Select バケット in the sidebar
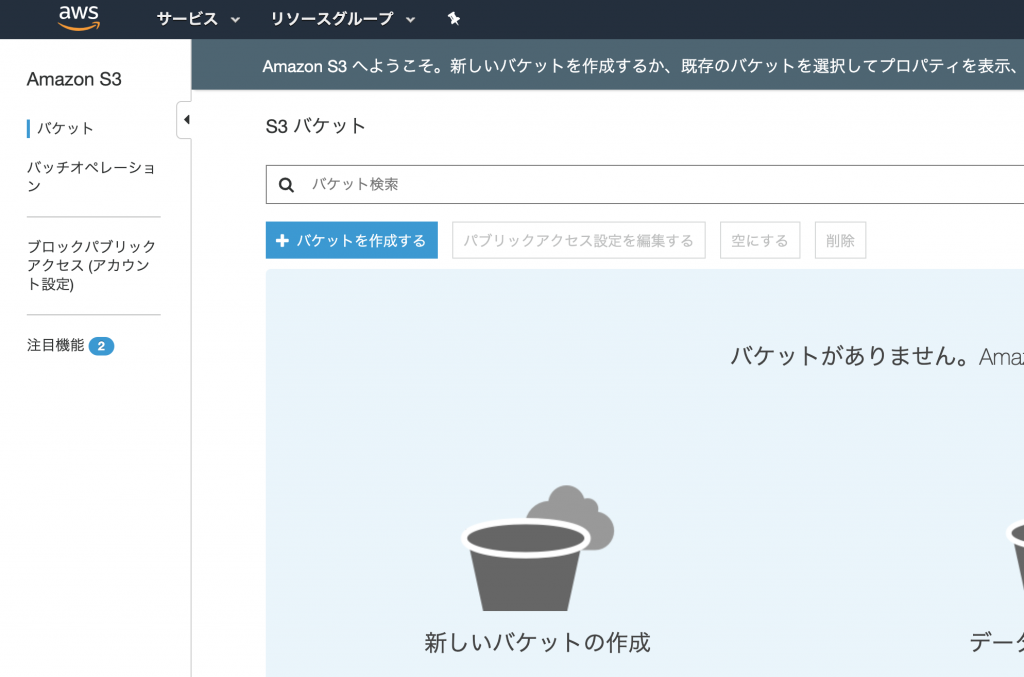 coord(65,129)
